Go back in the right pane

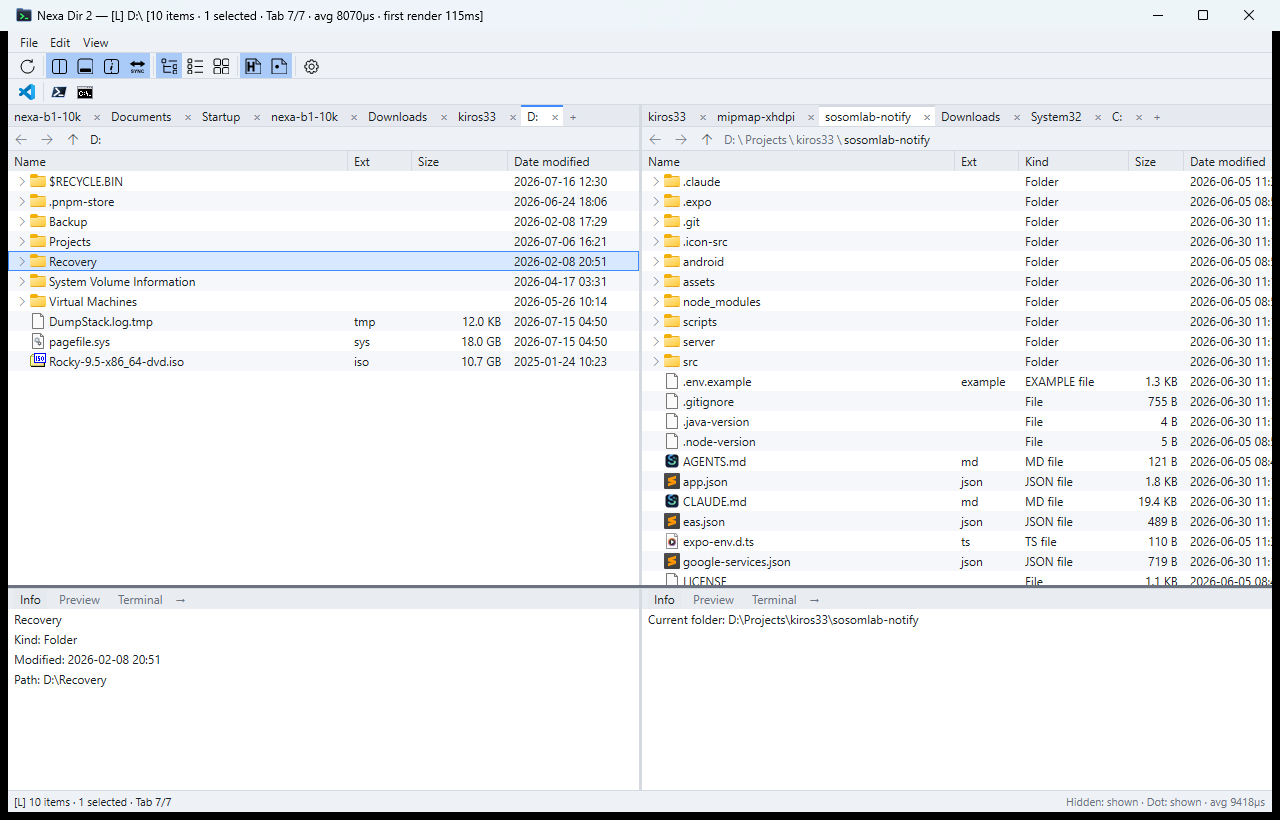point(655,140)
